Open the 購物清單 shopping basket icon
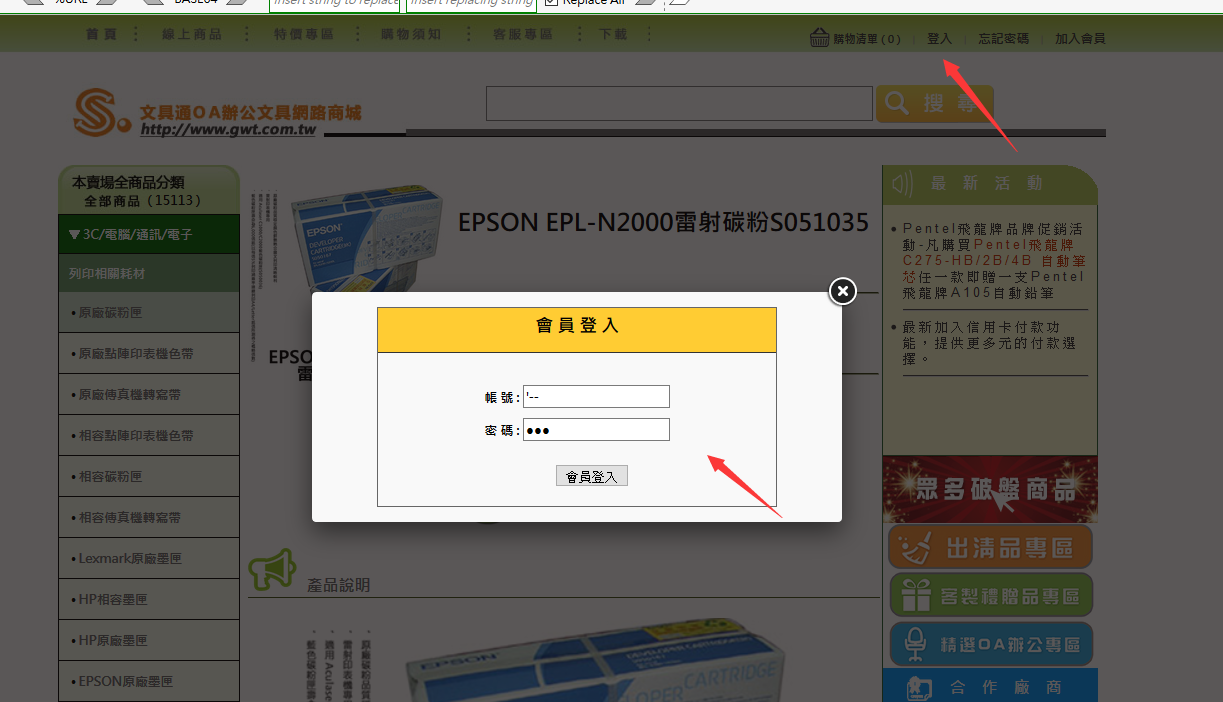Image resolution: width=1223 pixels, height=702 pixels. 820,38
